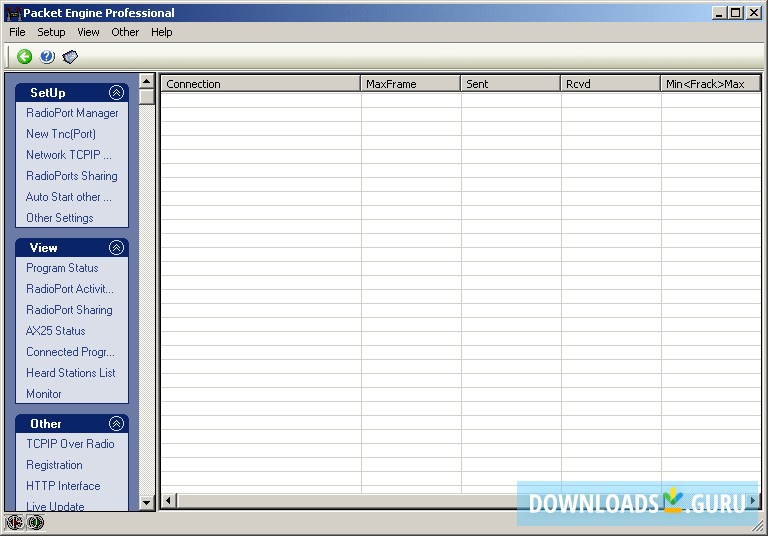This screenshot has width=768, height=536.
Task: Open RadioPorts Sharing setup
Action: click(72, 176)
